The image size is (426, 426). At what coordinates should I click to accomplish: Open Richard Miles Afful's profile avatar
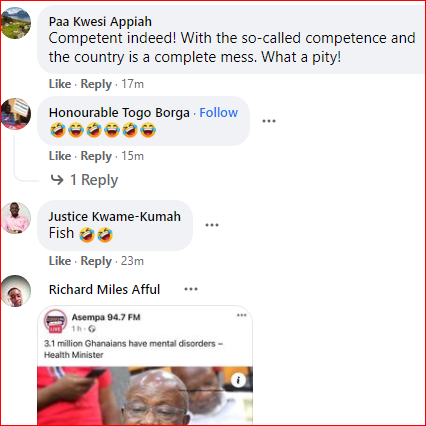[x=16, y=291]
